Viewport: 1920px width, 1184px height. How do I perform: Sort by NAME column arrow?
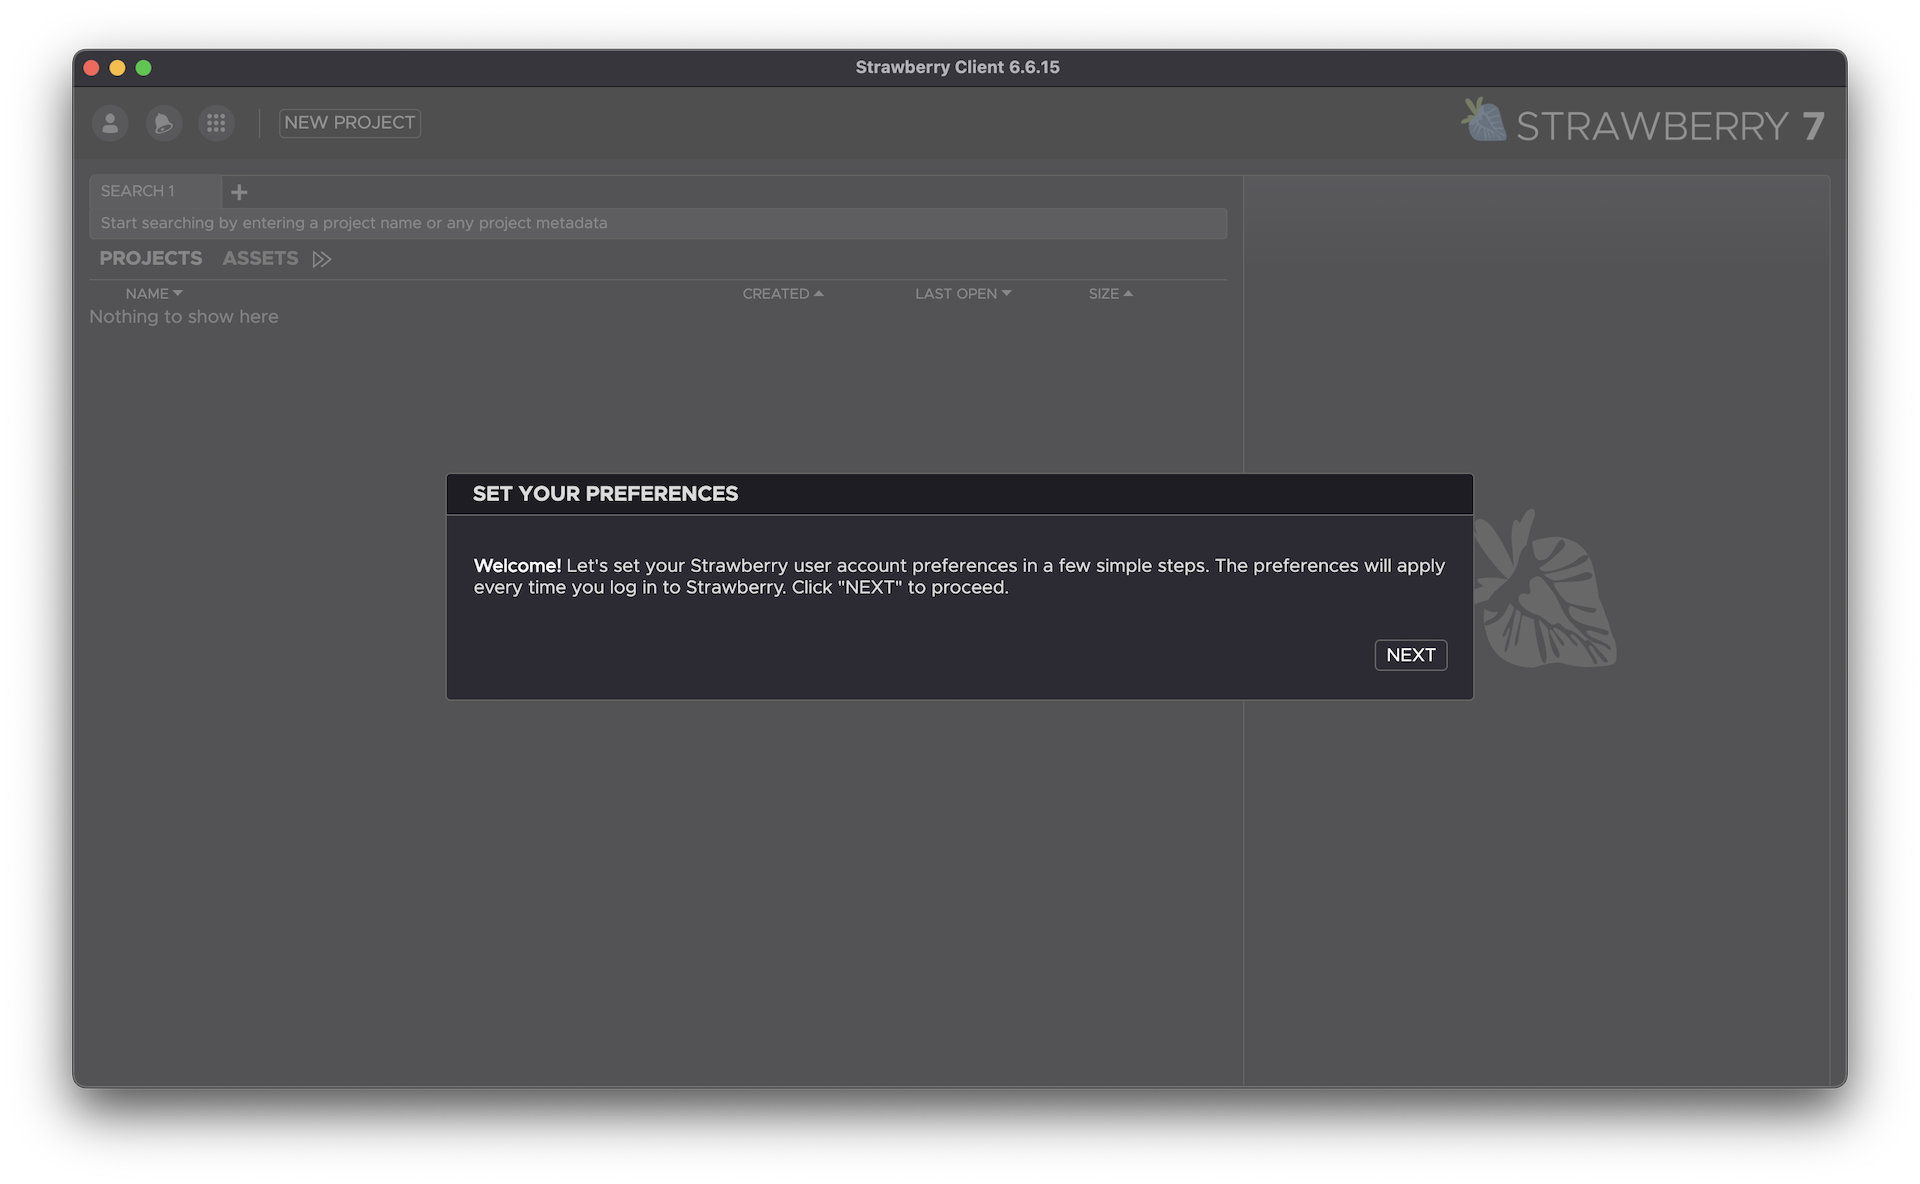[x=178, y=293]
